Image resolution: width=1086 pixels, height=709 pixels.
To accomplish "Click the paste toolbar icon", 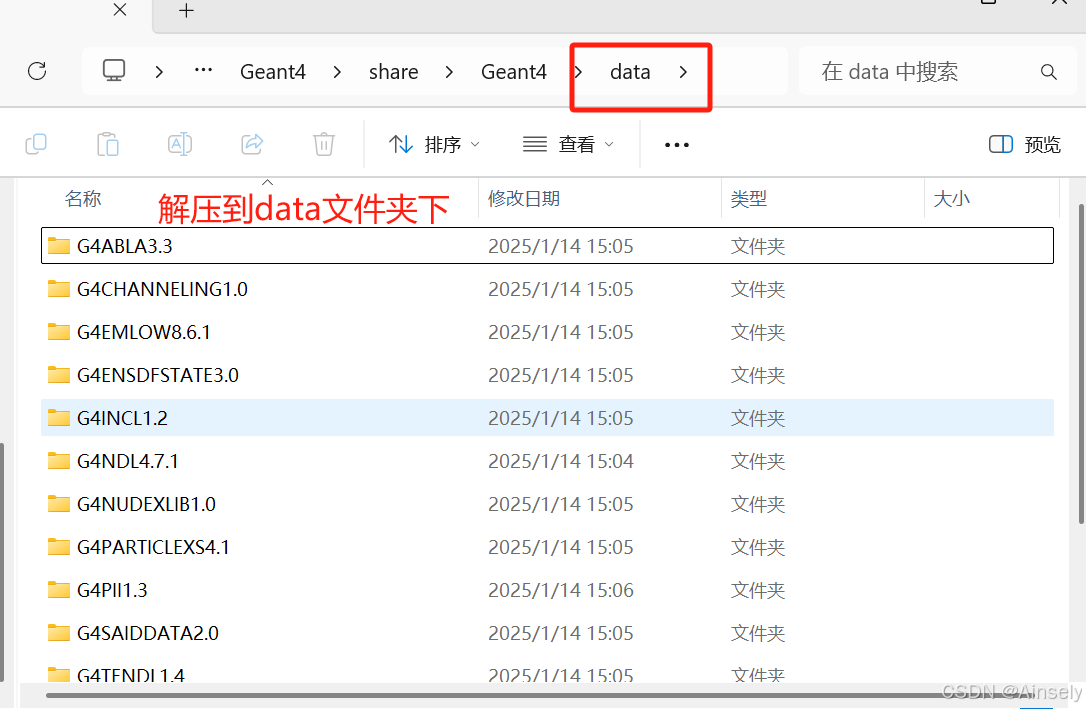I will point(108,144).
